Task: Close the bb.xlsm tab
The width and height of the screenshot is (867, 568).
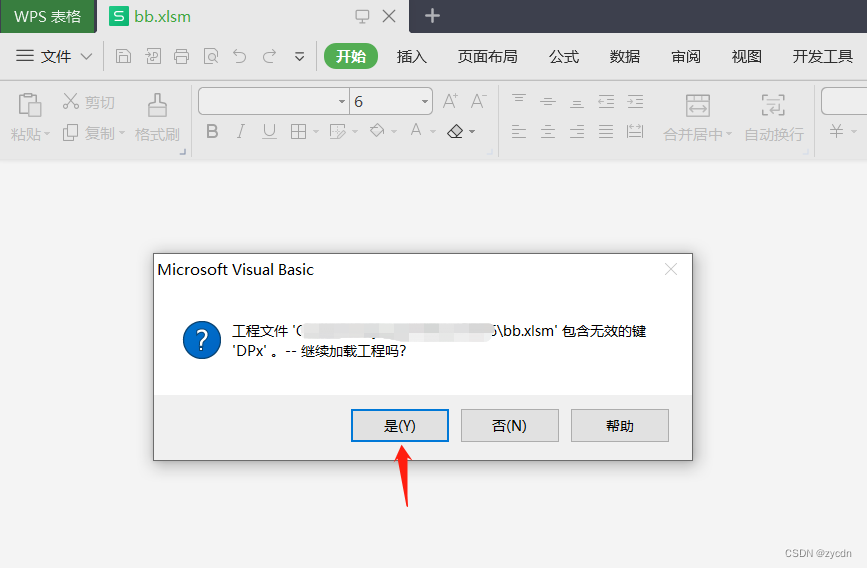Action: point(389,16)
